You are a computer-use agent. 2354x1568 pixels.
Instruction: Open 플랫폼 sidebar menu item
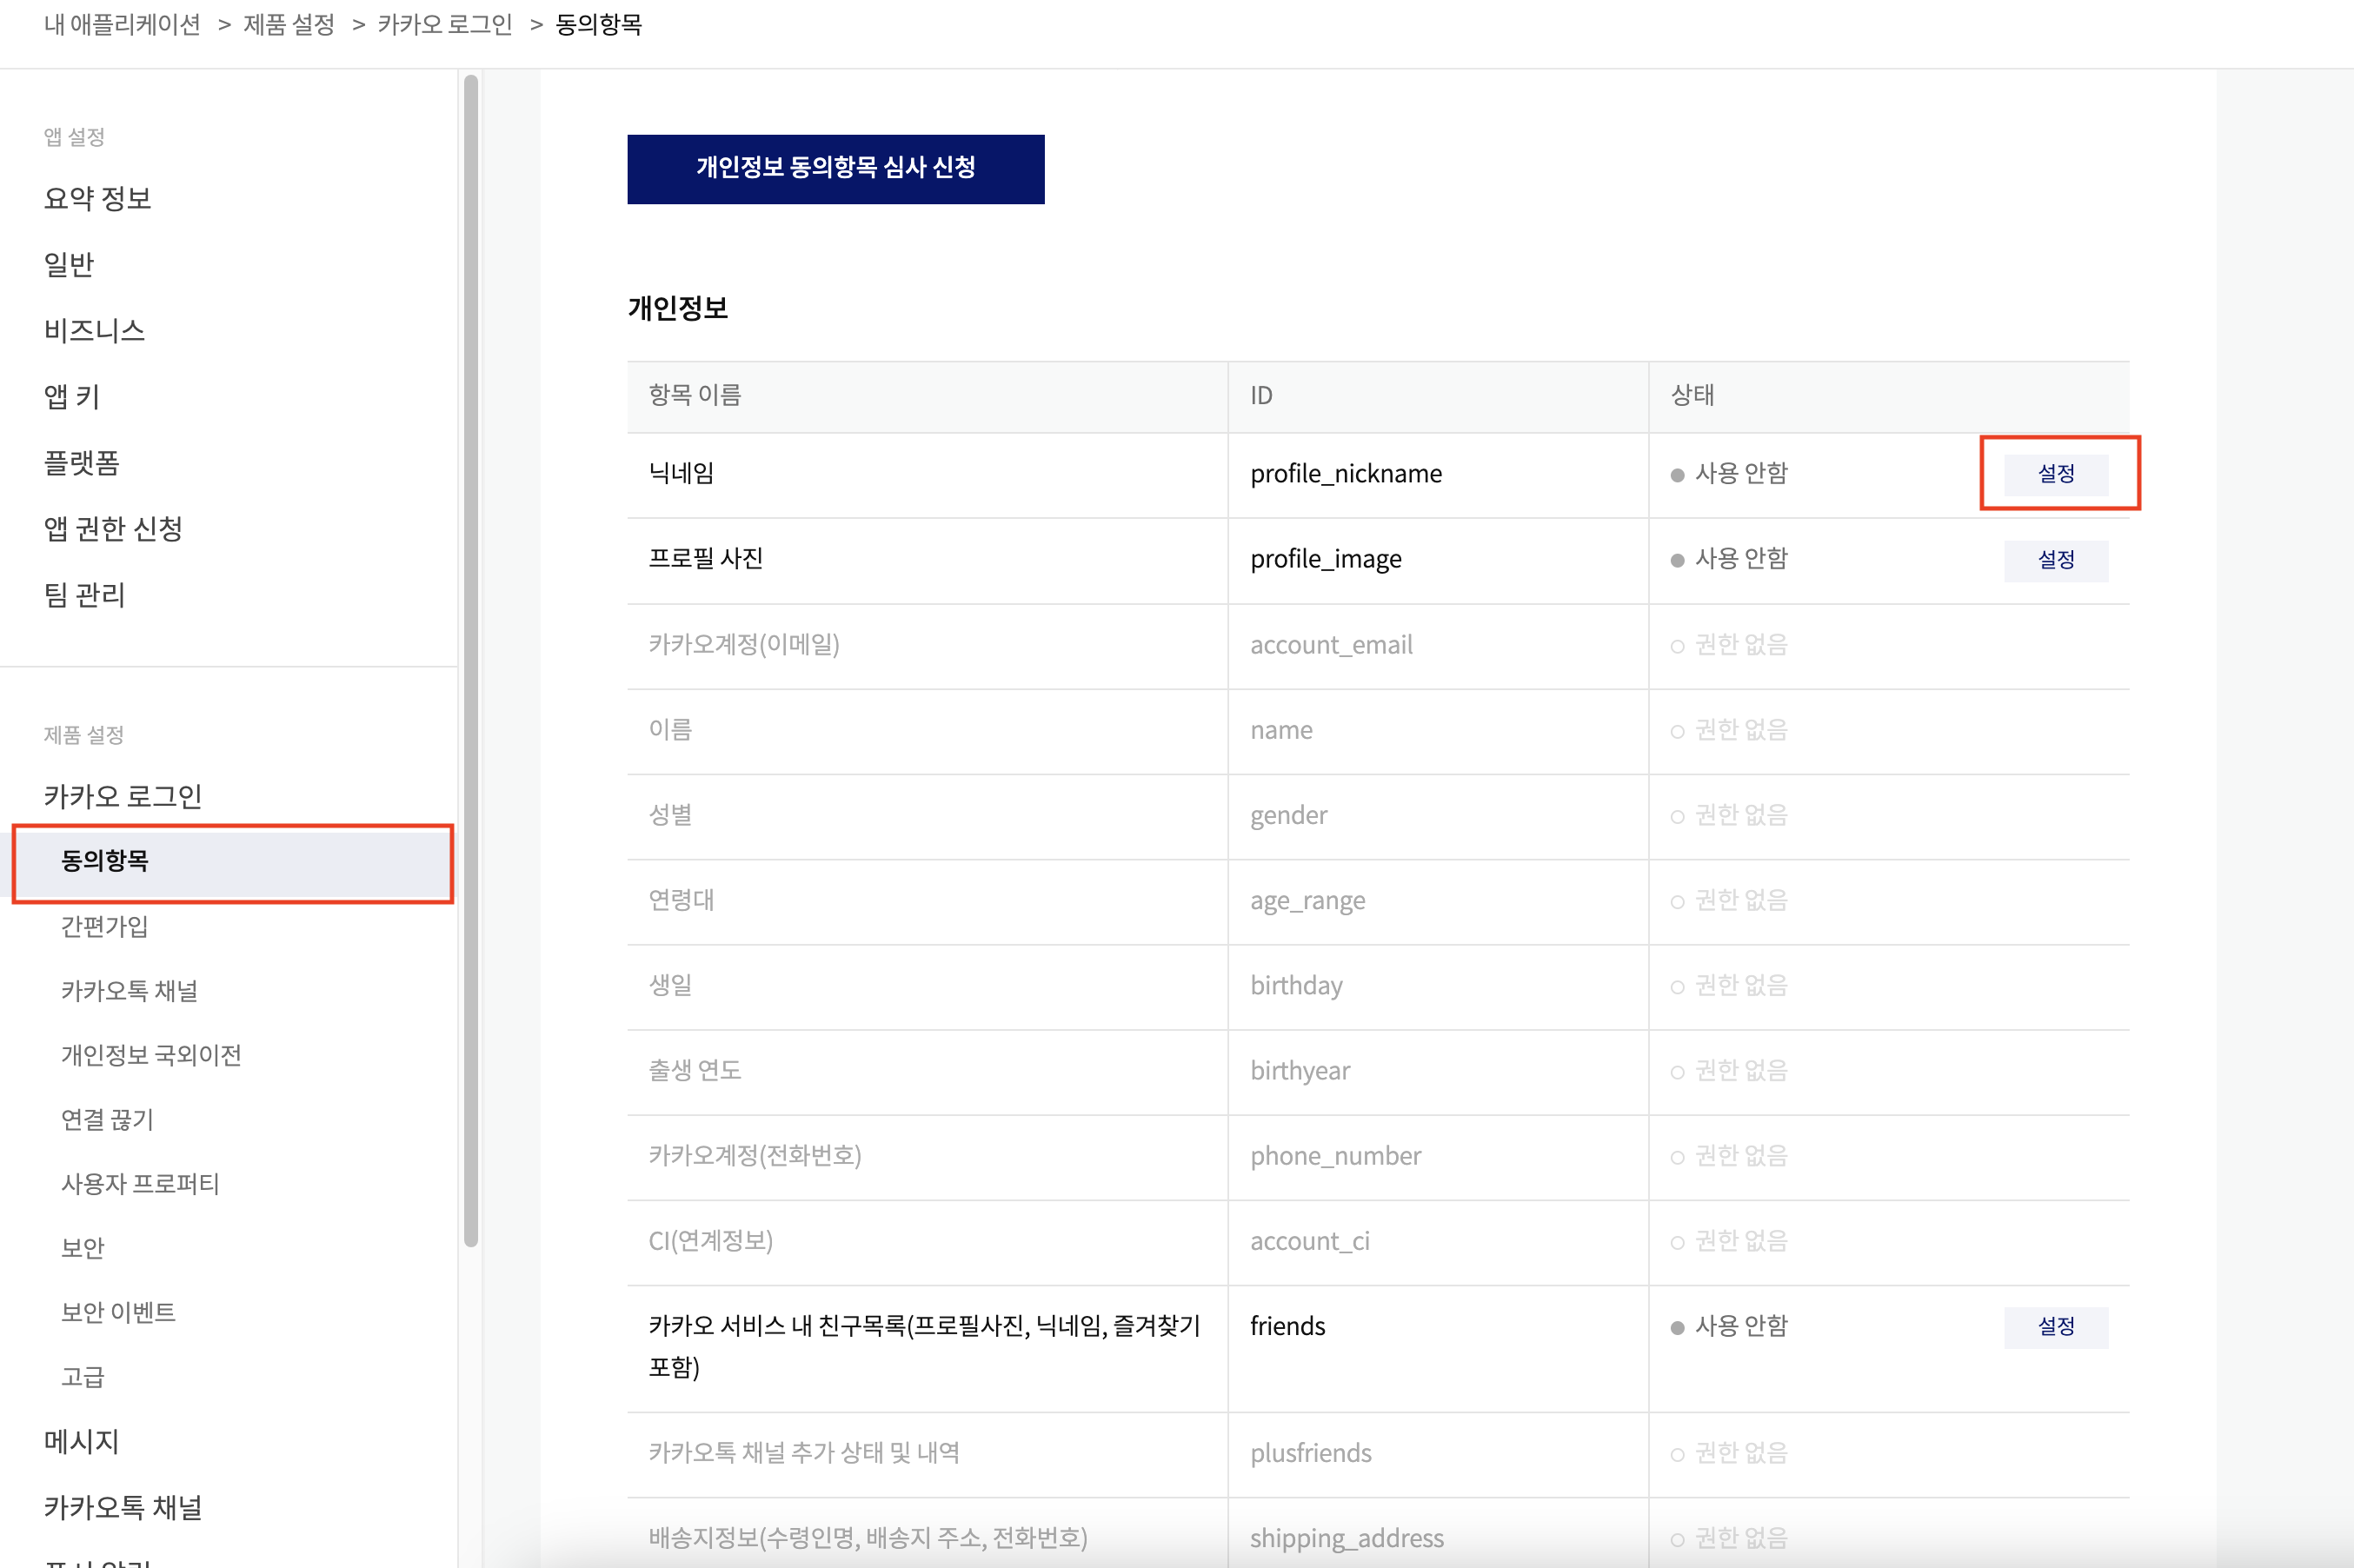pyautogui.click(x=81, y=462)
